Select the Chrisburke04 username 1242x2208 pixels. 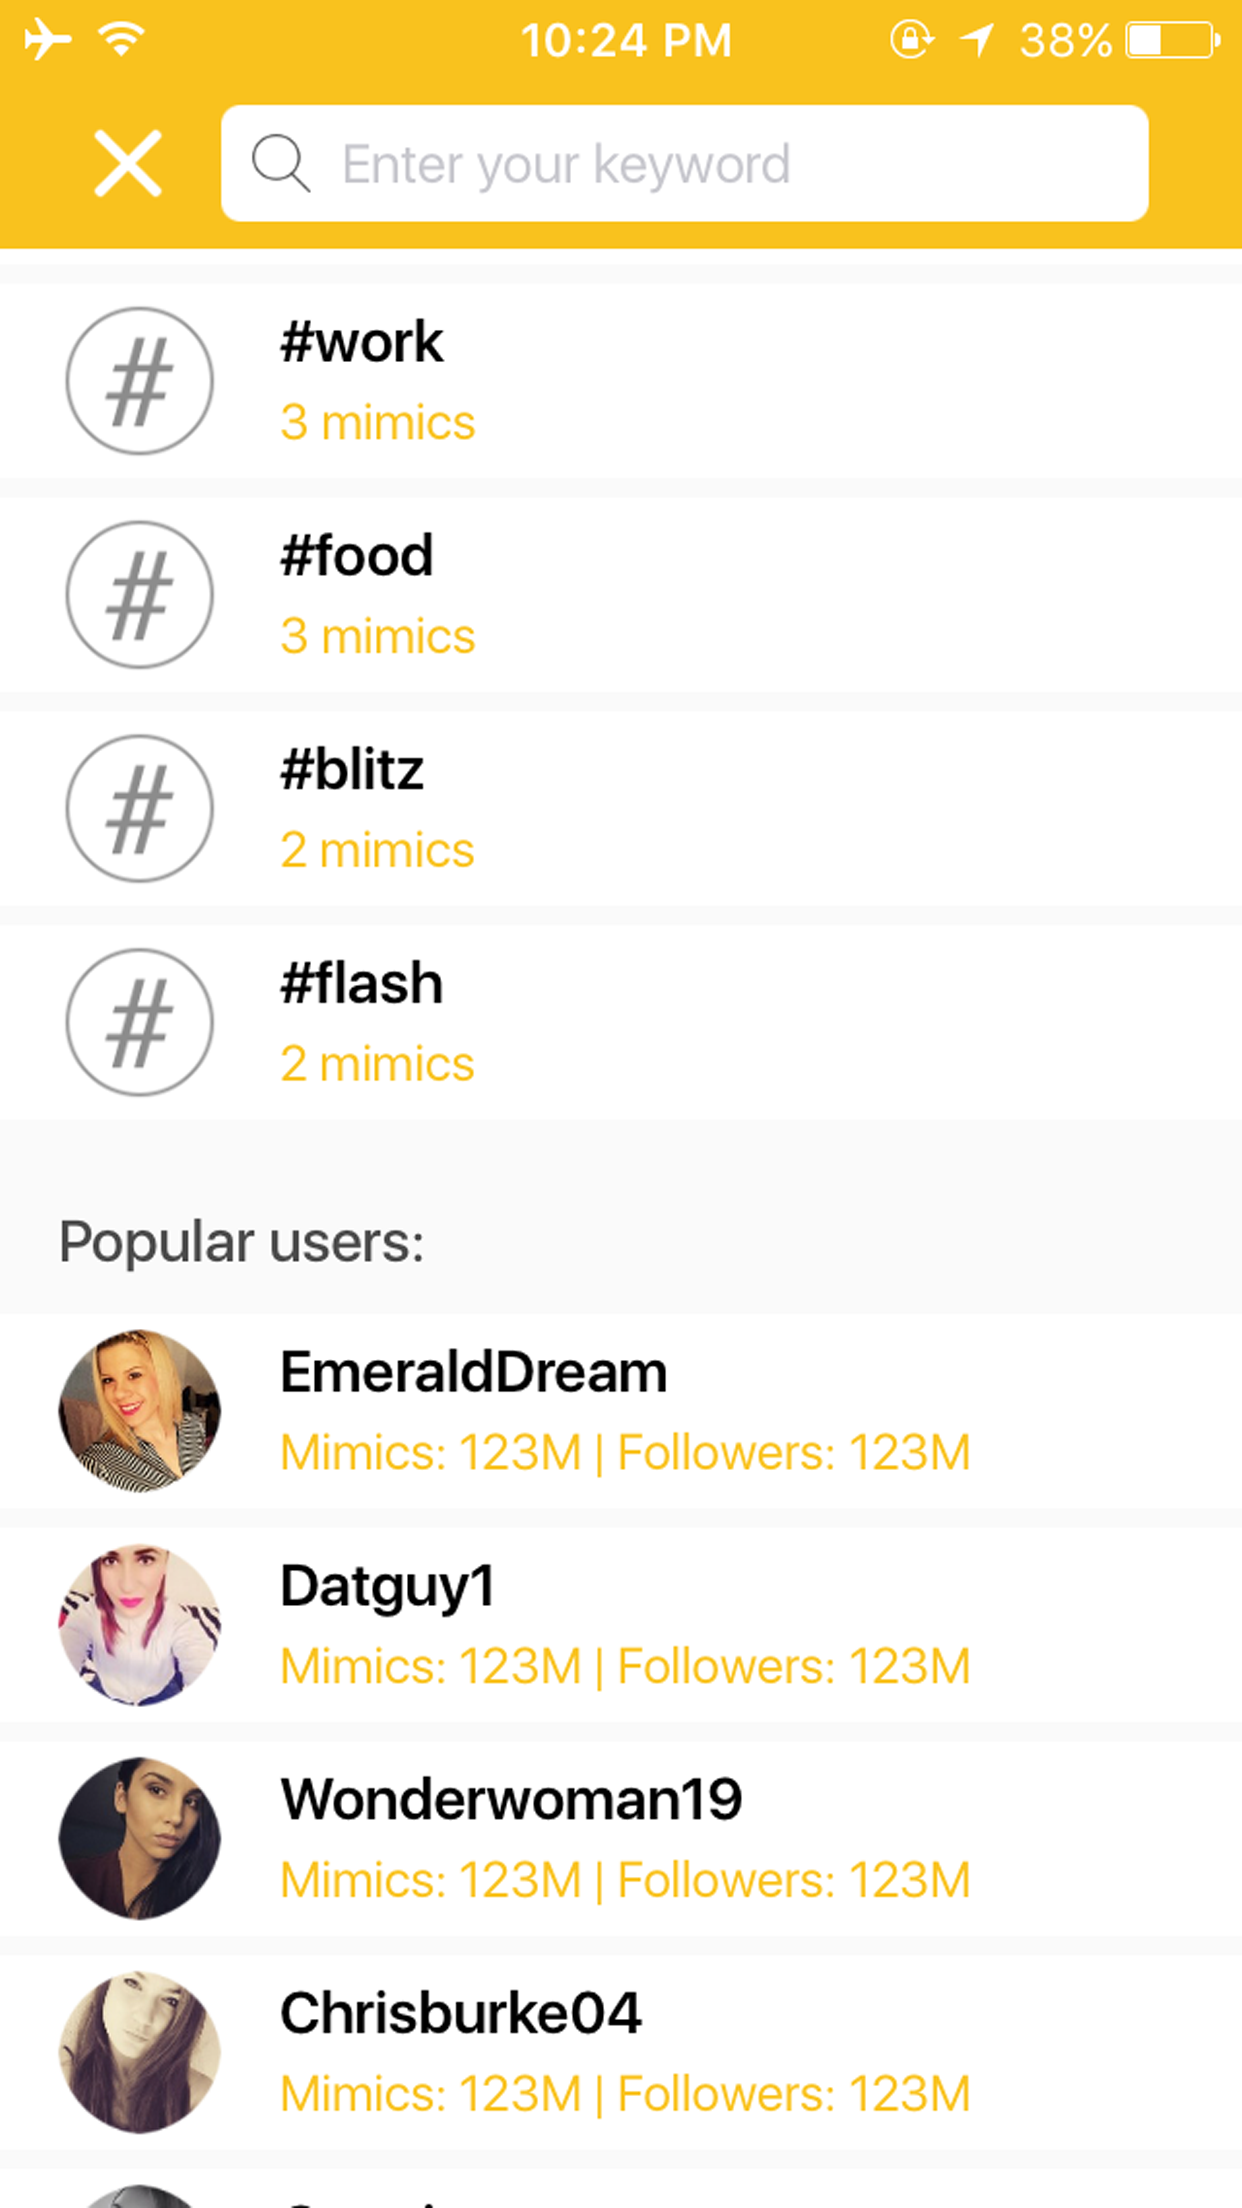460,2014
